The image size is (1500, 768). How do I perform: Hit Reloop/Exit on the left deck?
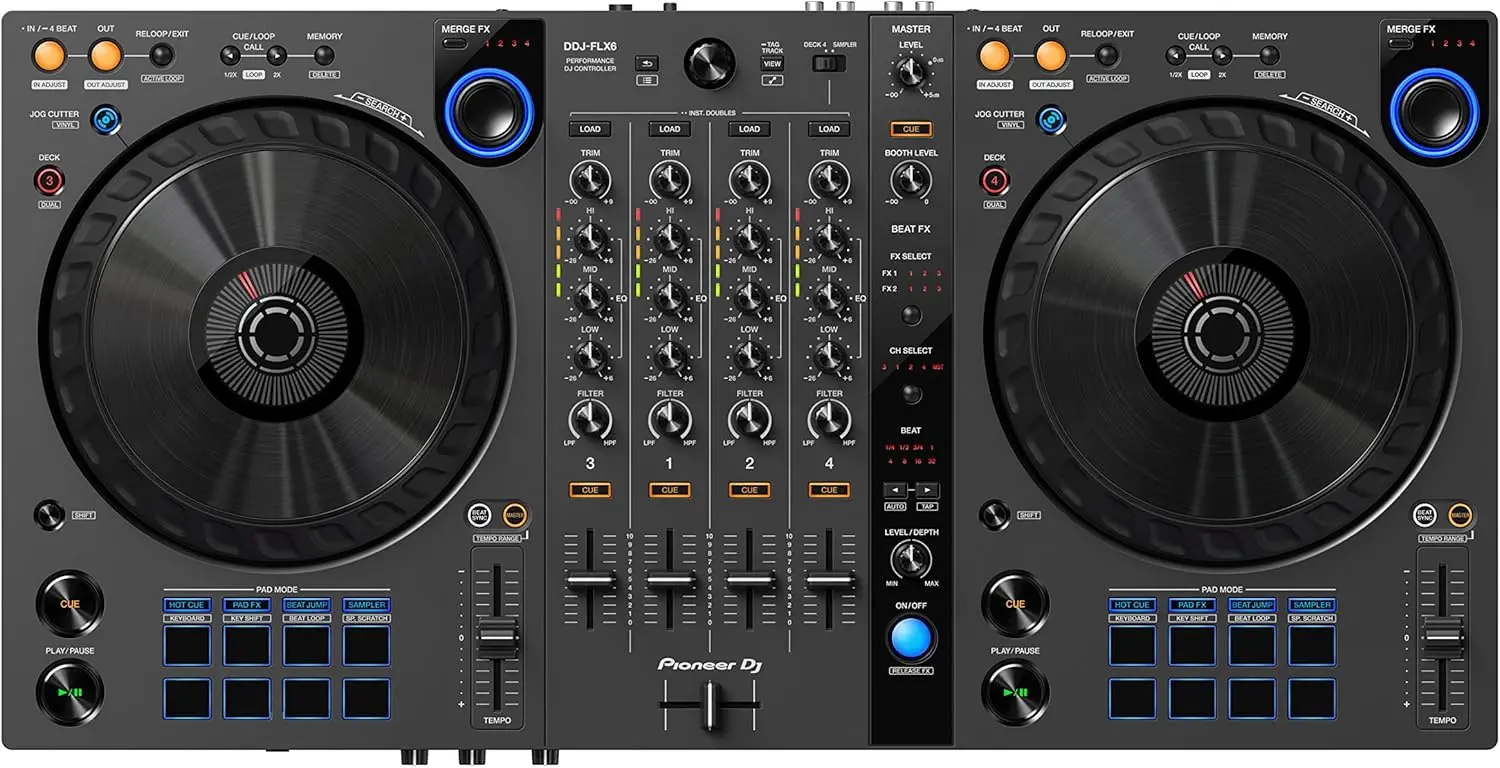pyautogui.click(x=160, y=56)
